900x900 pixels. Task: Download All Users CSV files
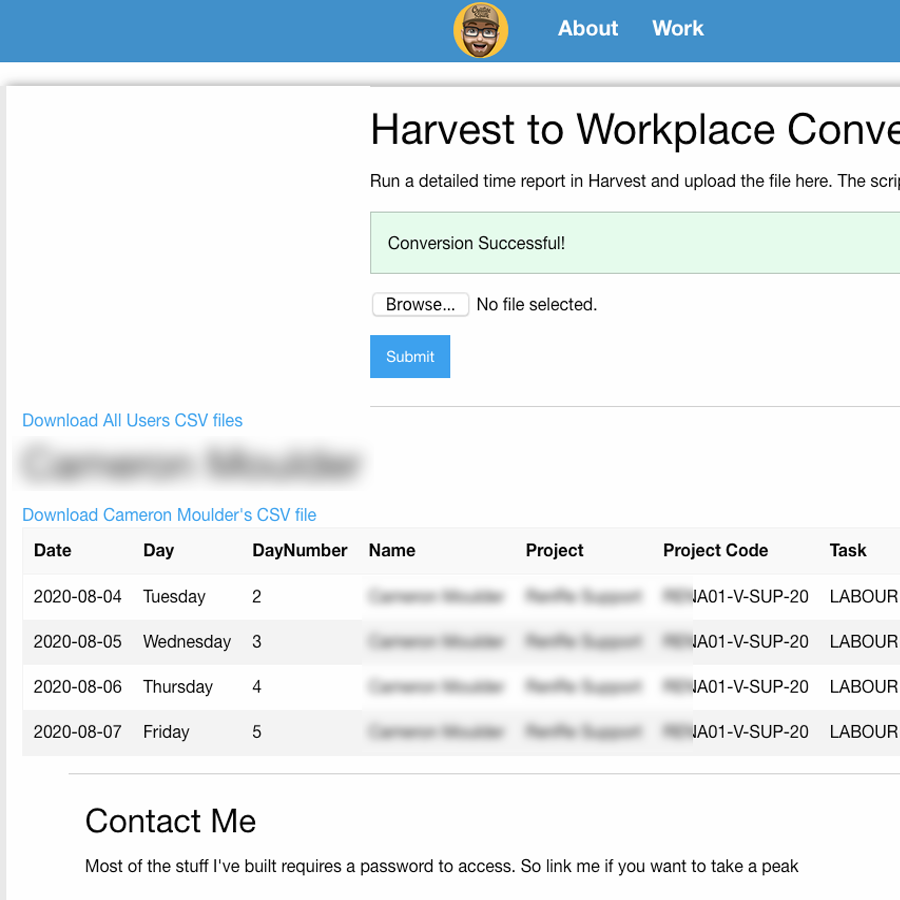(x=132, y=421)
